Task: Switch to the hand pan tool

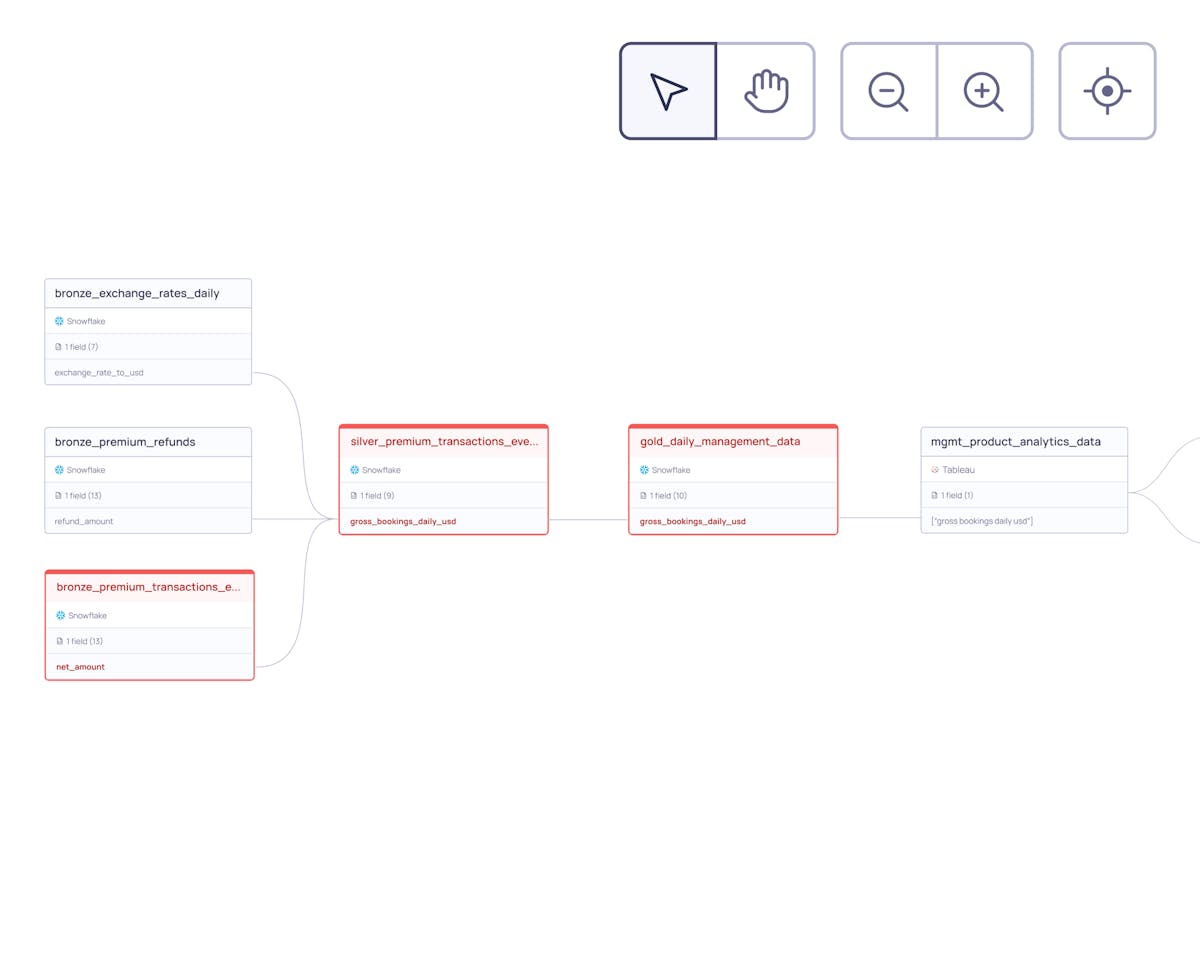Action: pos(767,90)
